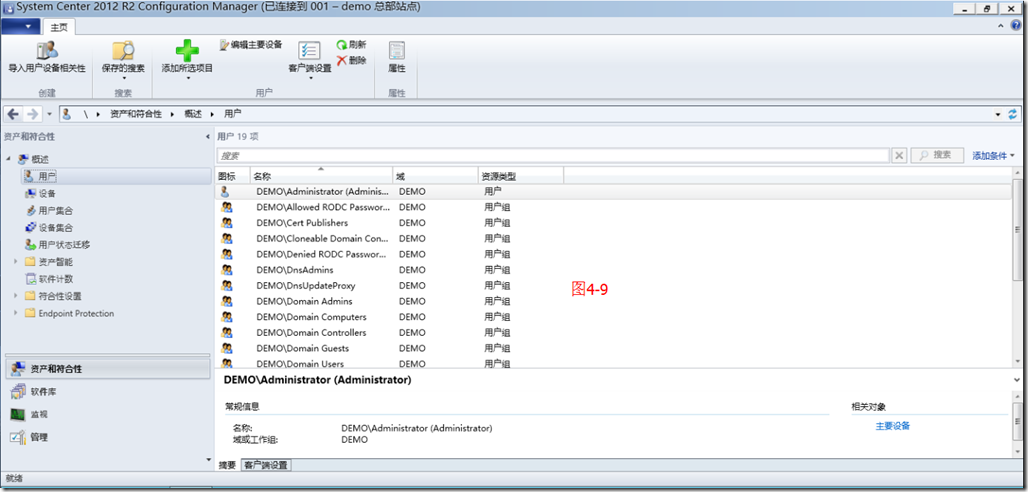This screenshot has width=1028, height=492.
Task: Select User State Migration (用户状态迁移) node
Action: click(x=57, y=245)
